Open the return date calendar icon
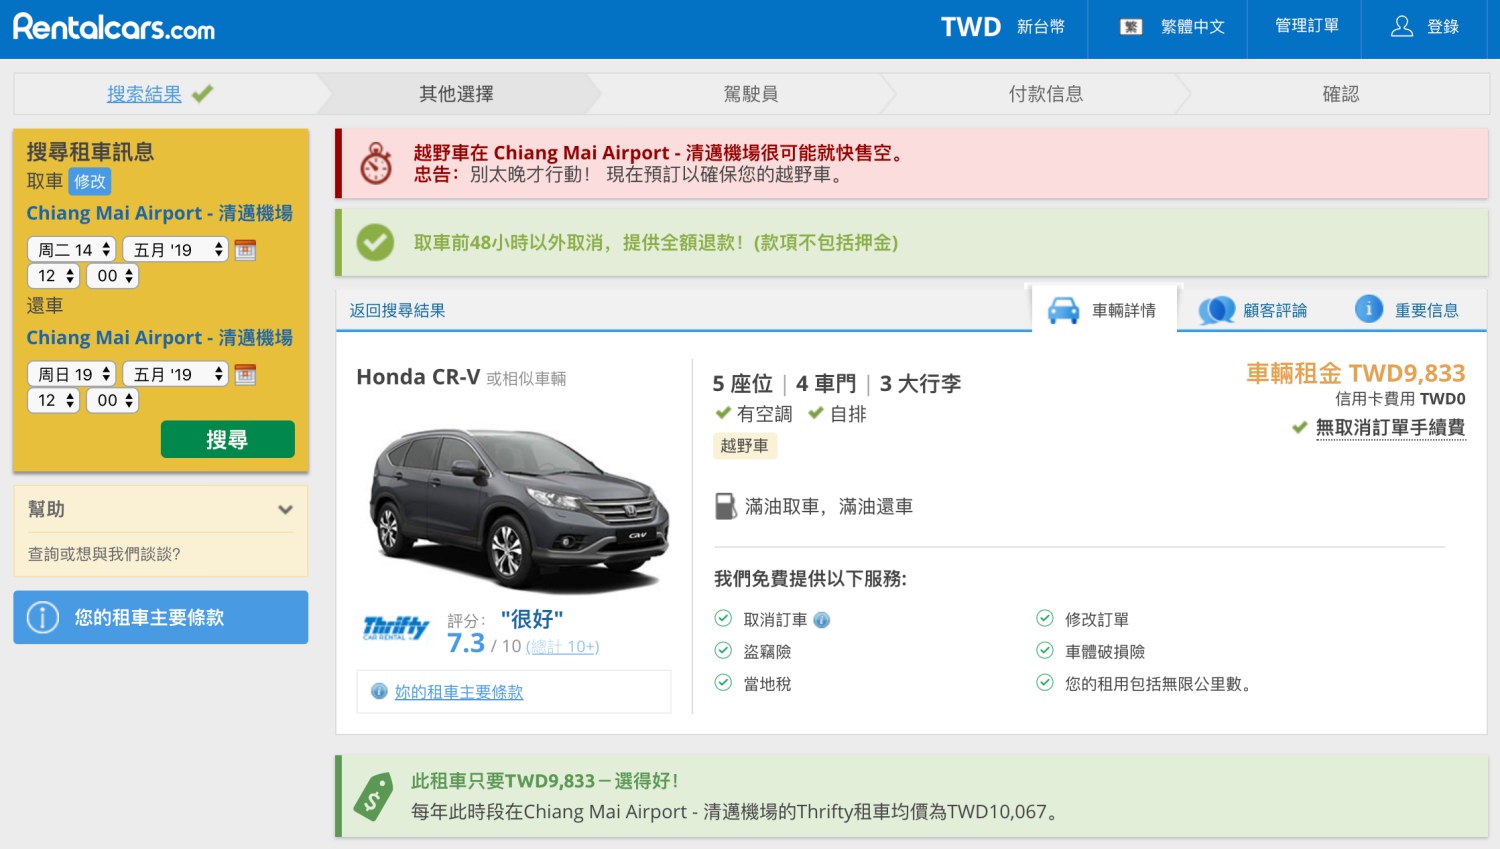Viewport: 1500px width, 849px height. (245, 375)
